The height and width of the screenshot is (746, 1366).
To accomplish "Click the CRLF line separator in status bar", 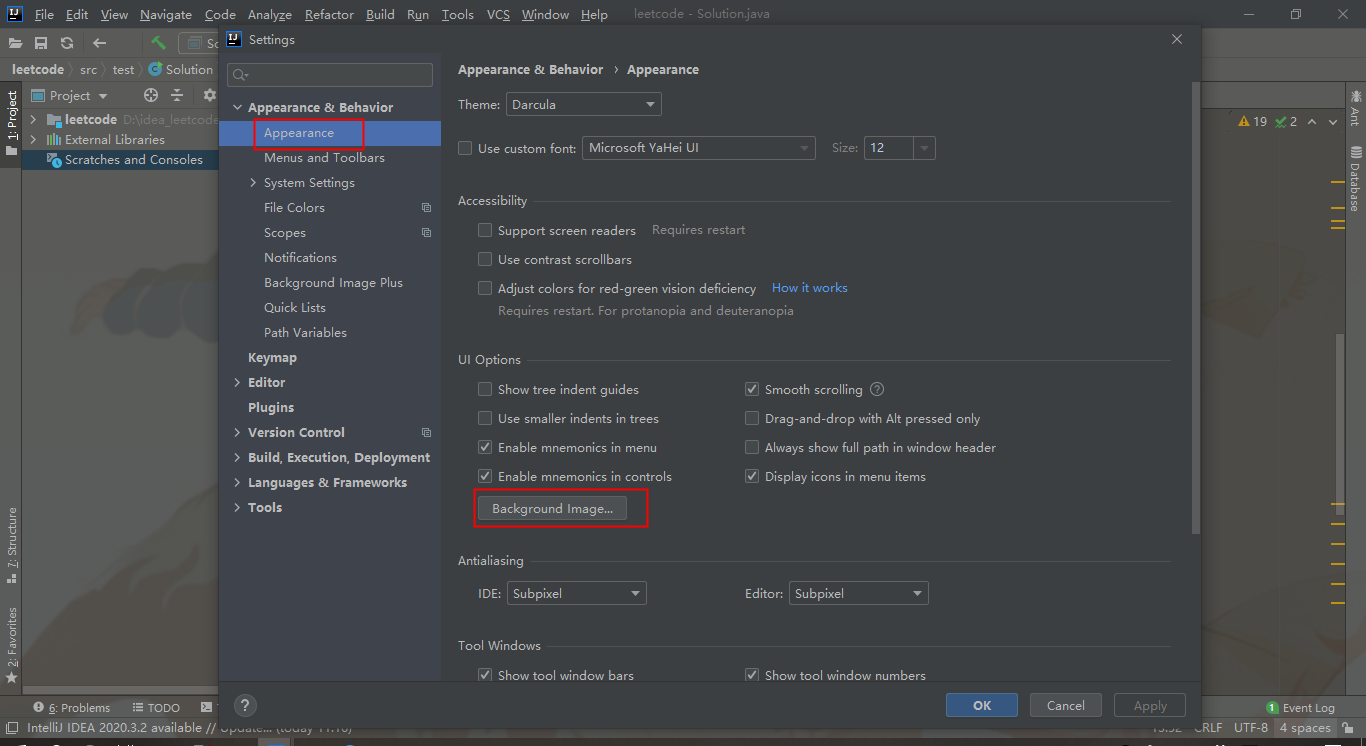I will coord(1208,728).
